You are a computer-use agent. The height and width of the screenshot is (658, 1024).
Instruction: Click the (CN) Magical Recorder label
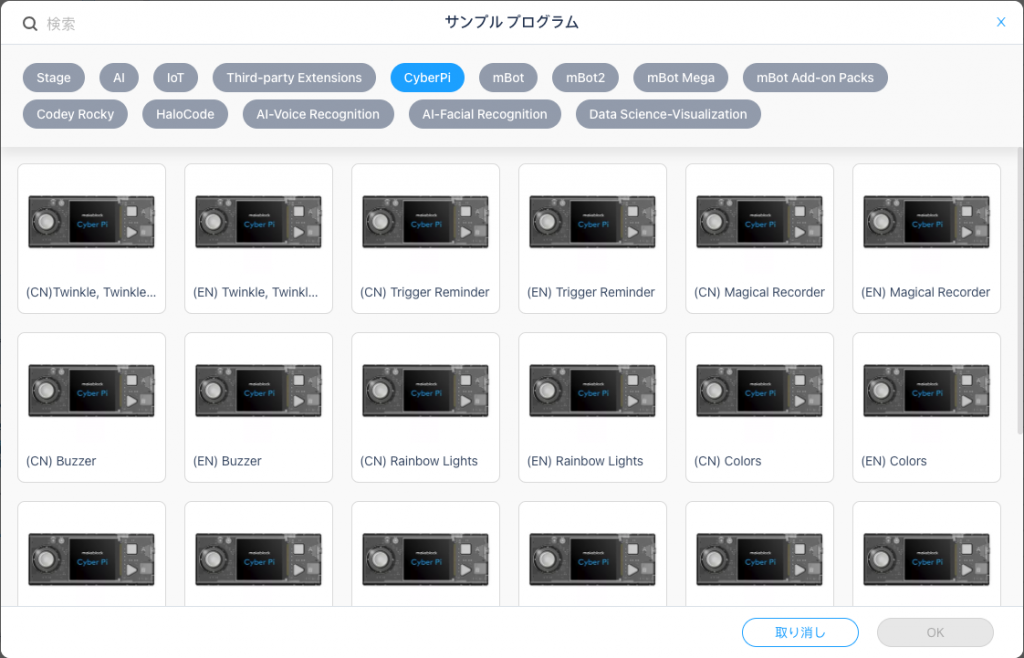click(x=760, y=292)
